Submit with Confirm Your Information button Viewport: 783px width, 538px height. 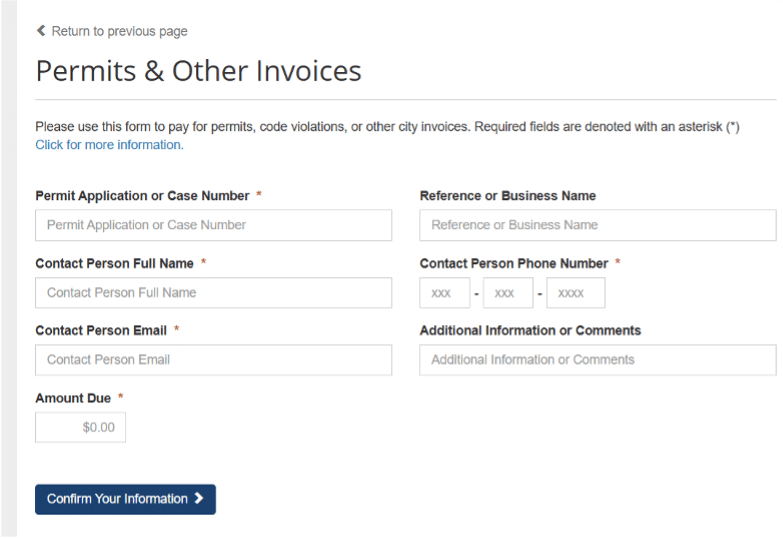pyautogui.click(x=125, y=499)
